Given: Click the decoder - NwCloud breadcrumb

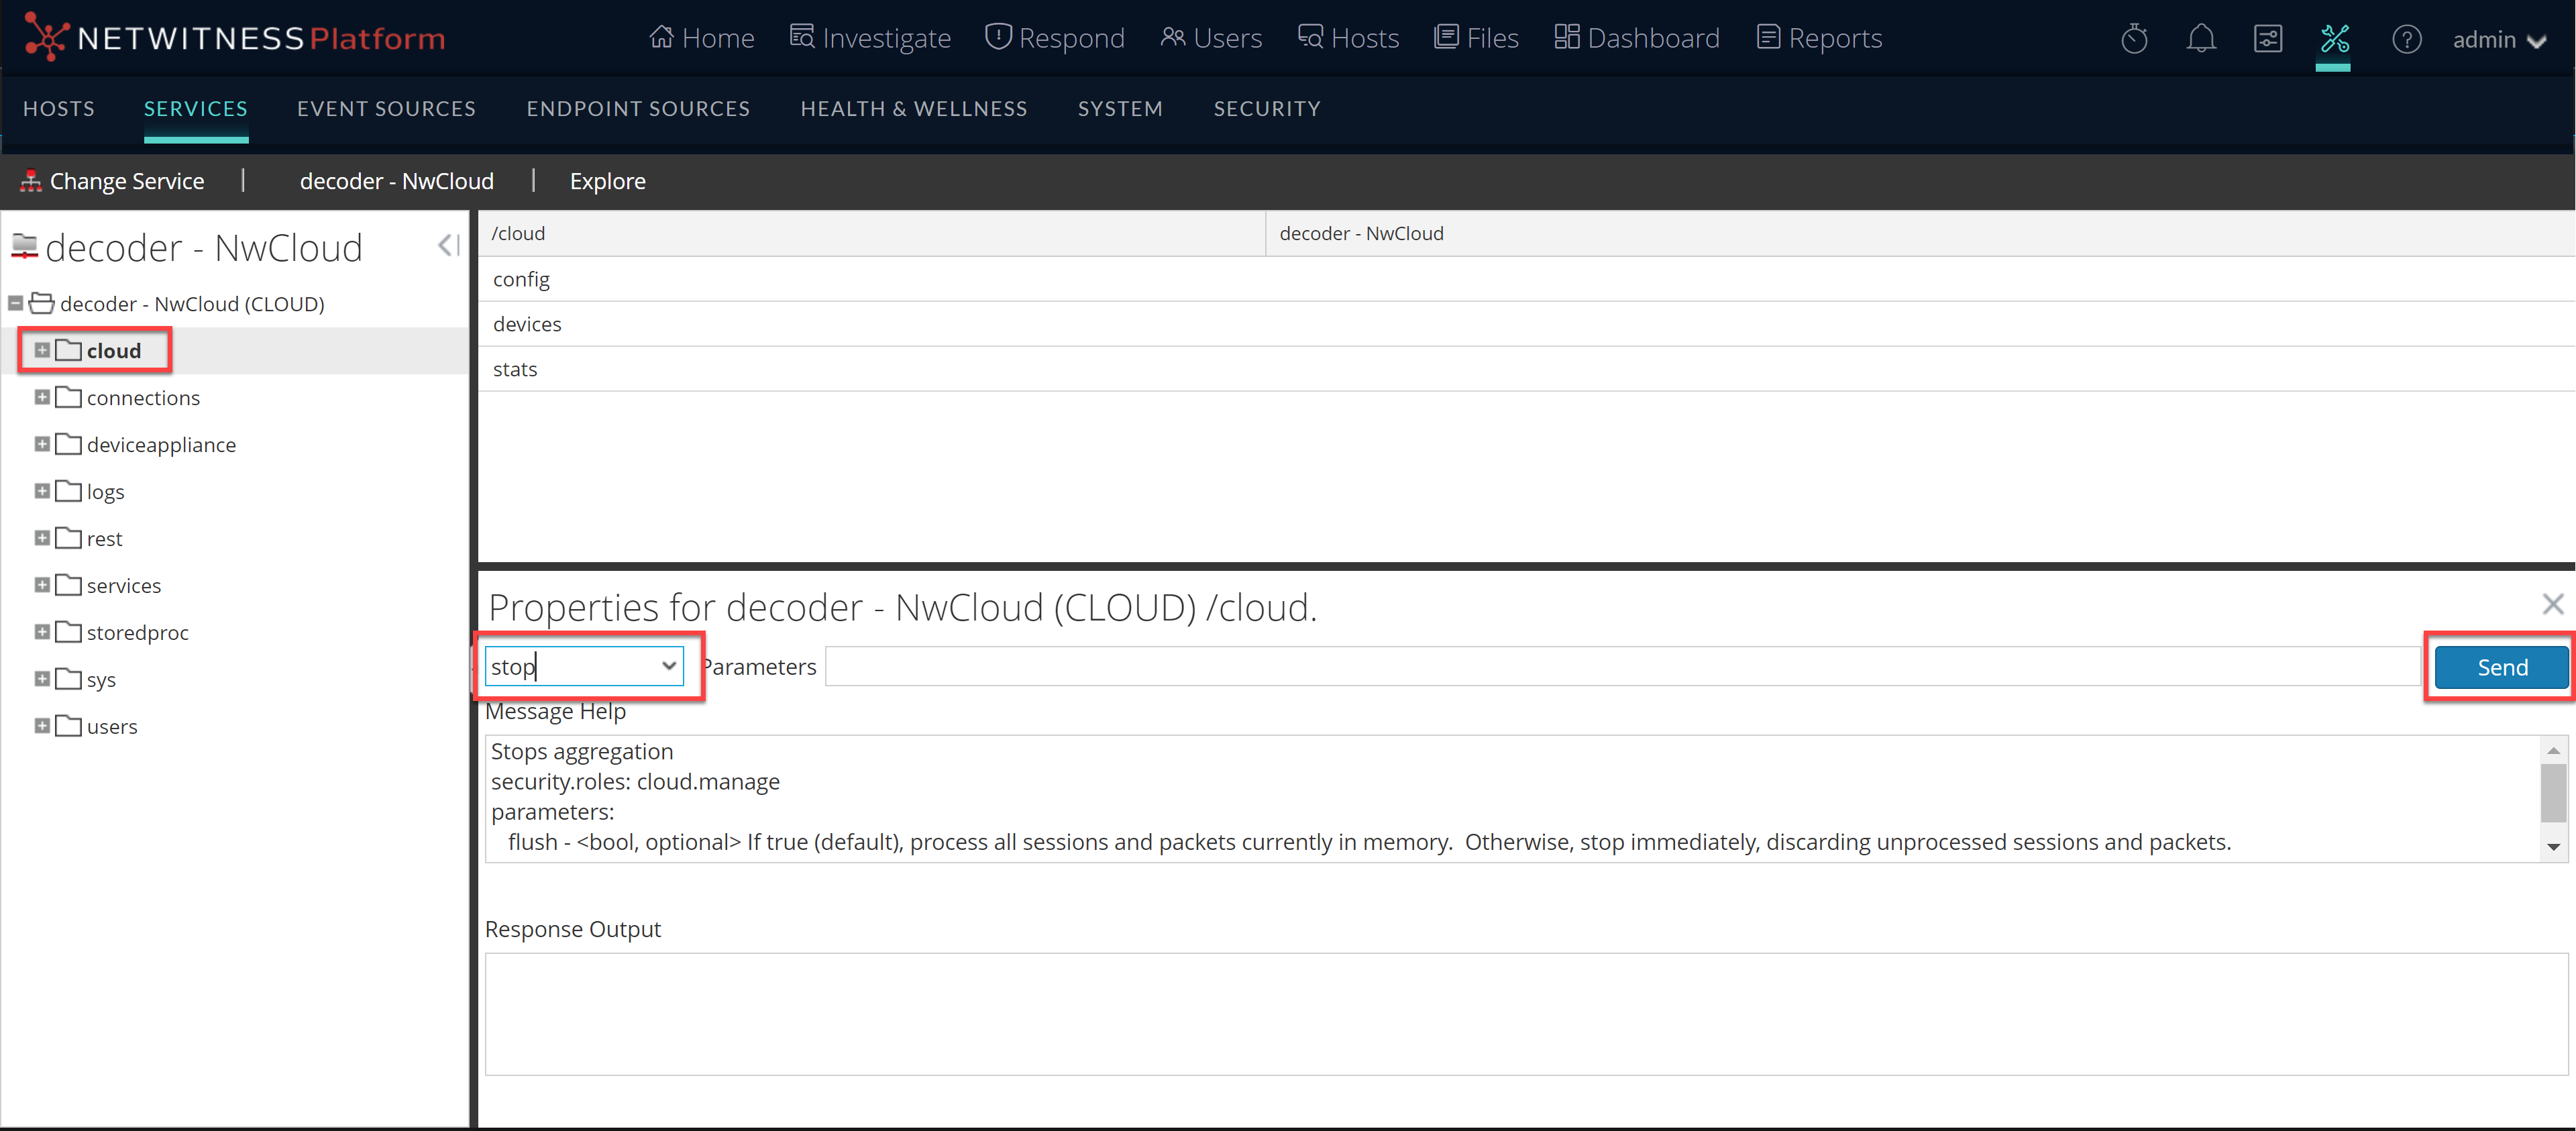Looking at the screenshot, I should pos(397,181).
